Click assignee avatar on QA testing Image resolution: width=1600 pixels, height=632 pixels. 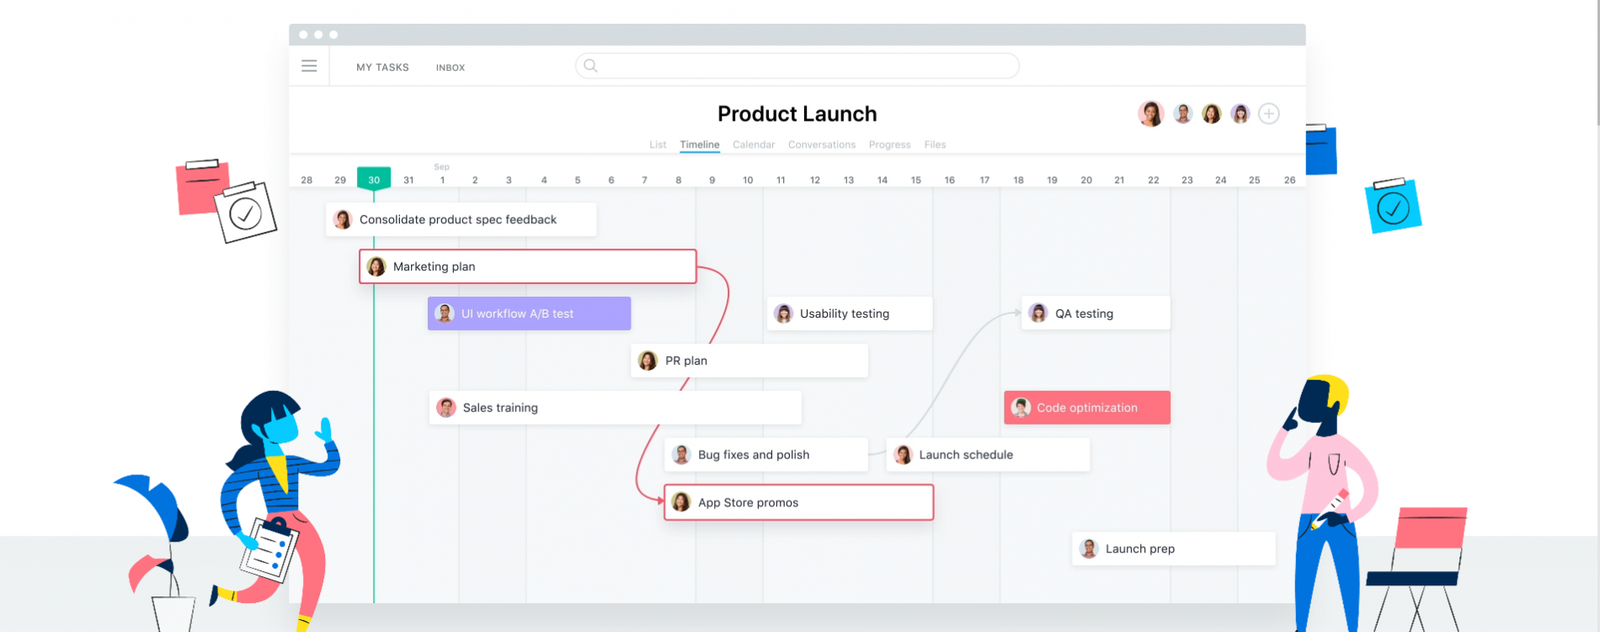(1039, 314)
